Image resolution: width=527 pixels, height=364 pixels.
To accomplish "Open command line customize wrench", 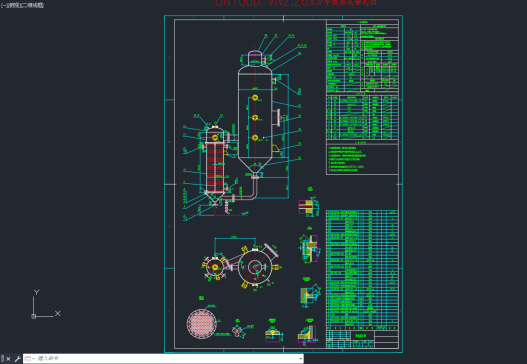I will (17, 359).
